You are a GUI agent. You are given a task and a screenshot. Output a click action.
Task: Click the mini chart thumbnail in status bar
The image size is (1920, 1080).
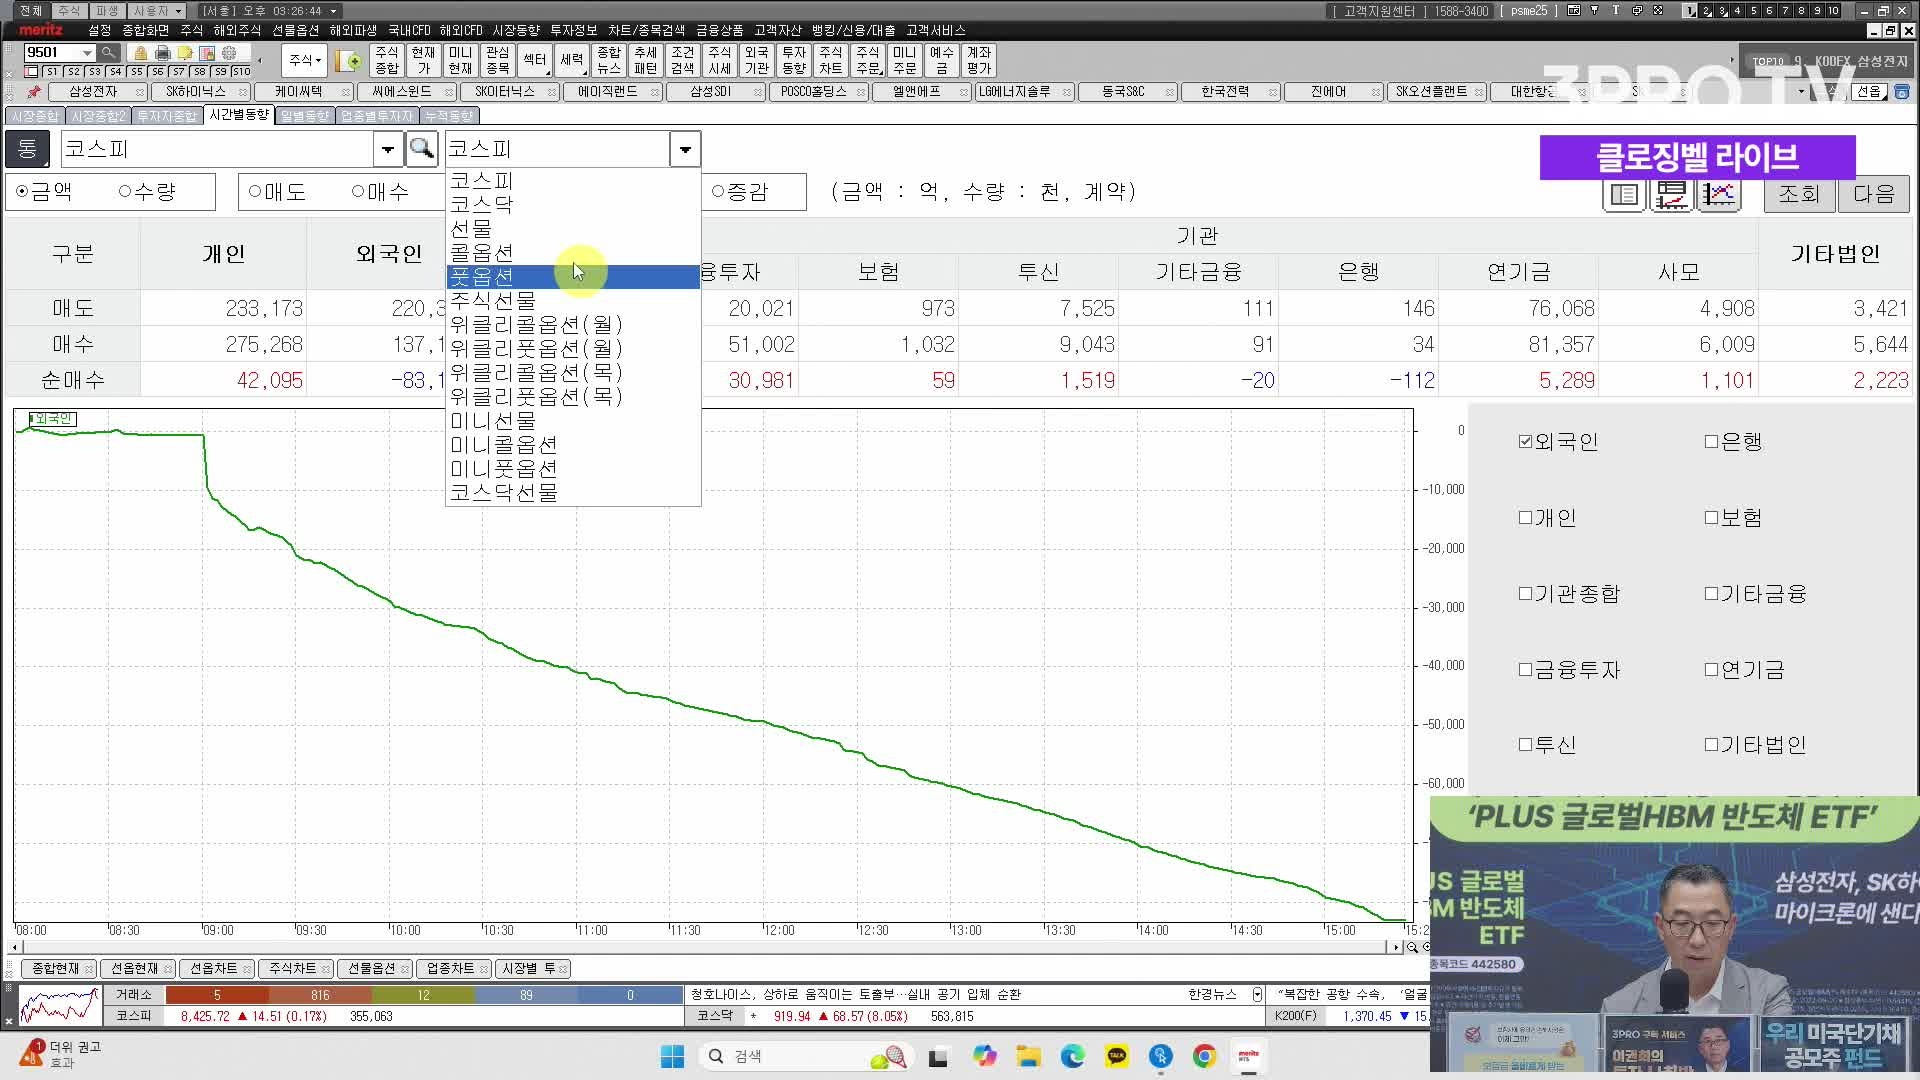pyautogui.click(x=60, y=1005)
